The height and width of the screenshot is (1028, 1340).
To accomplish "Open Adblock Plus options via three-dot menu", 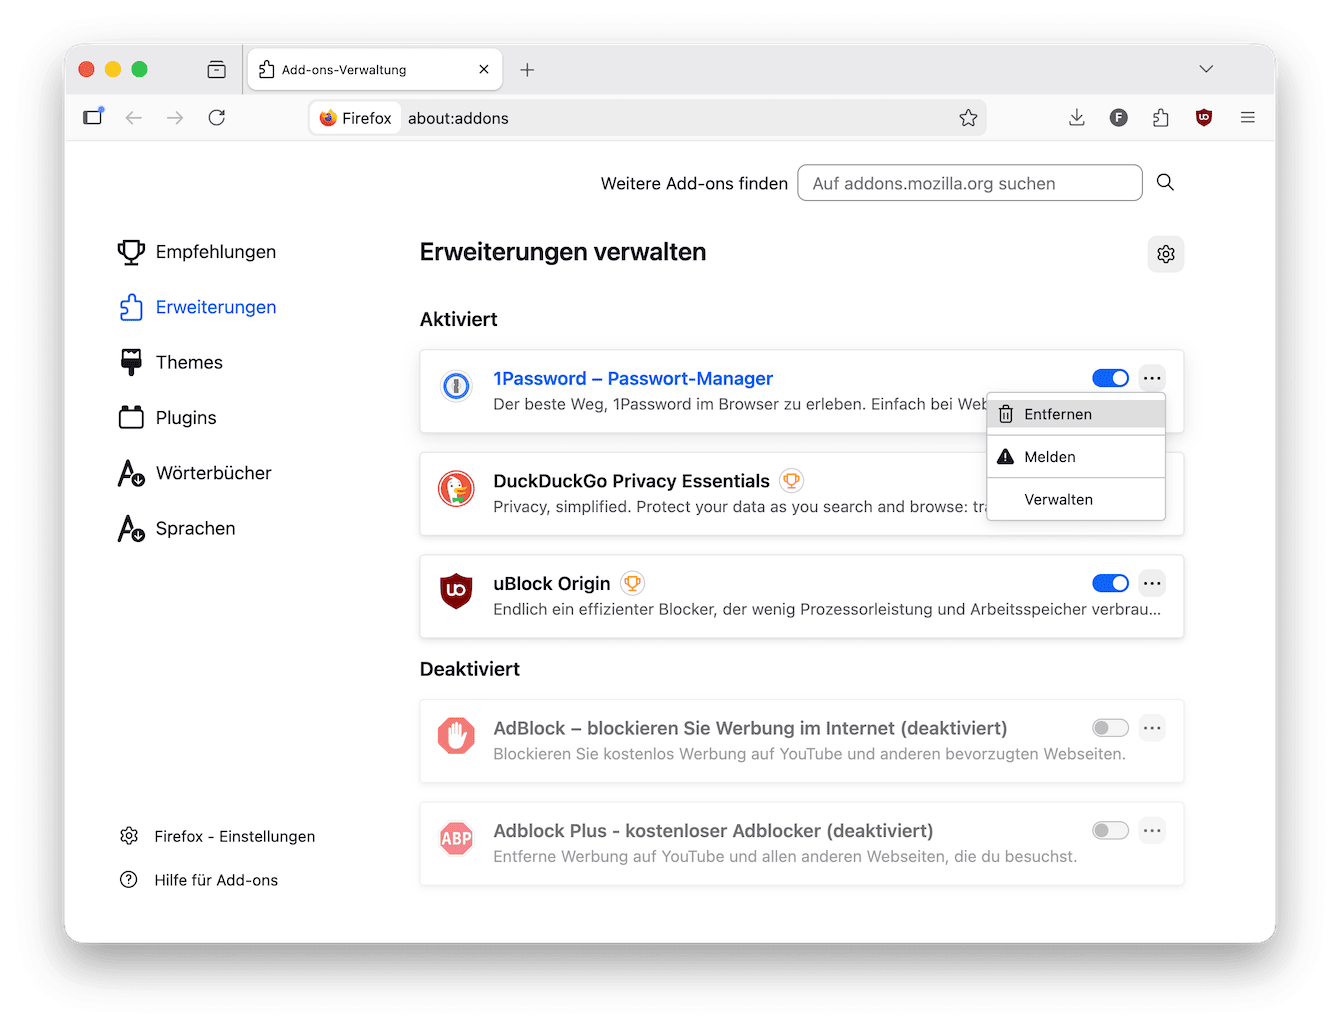I will click(x=1152, y=830).
